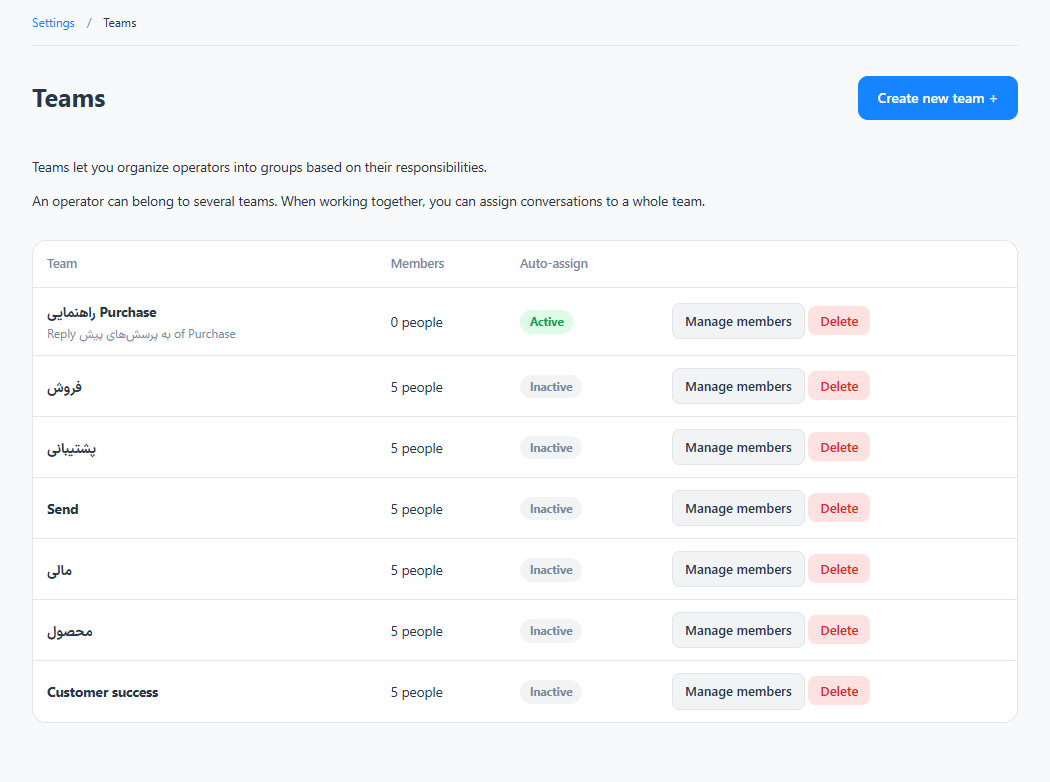The height and width of the screenshot is (782, 1050).
Task: Manage members of مالی team
Action: point(738,569)
